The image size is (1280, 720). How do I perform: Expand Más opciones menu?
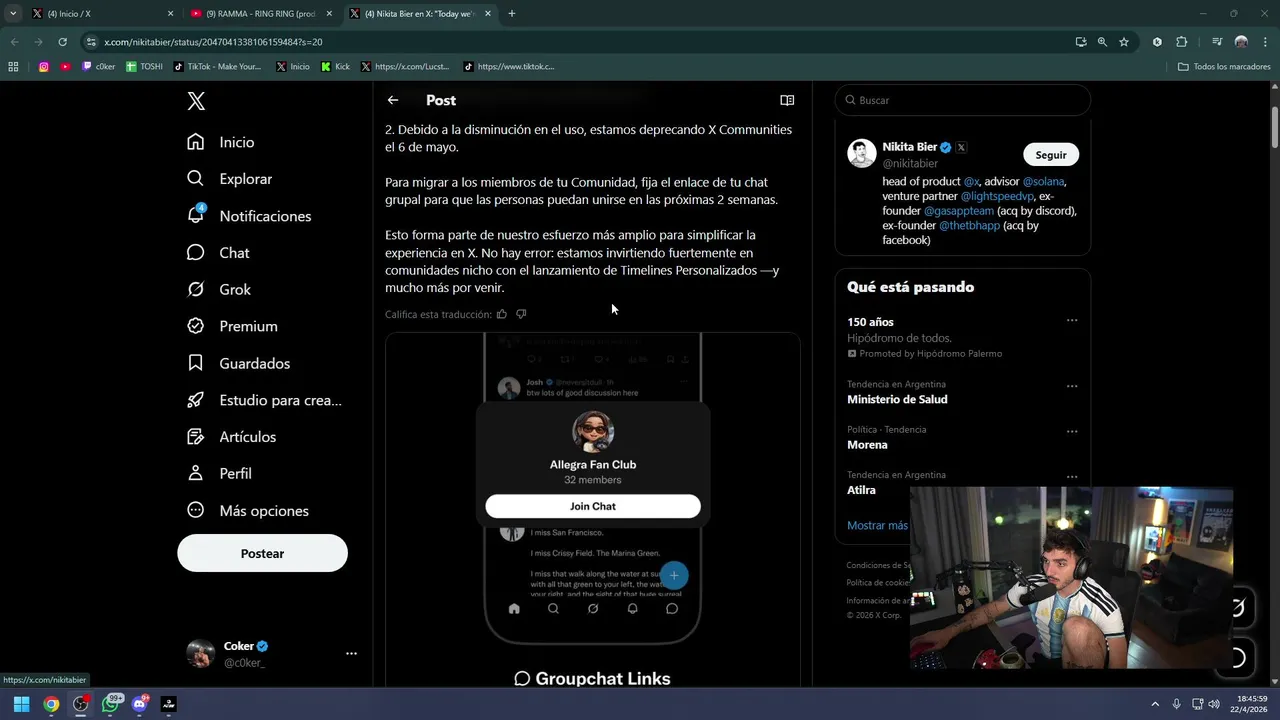[x=248, y=510]
